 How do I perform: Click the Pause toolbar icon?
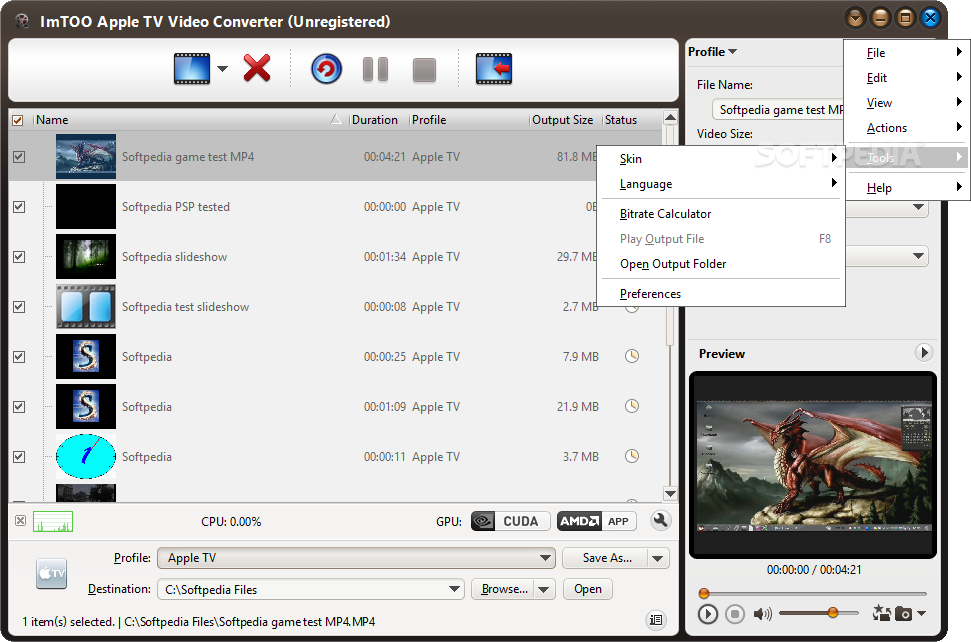click(375, 69)
